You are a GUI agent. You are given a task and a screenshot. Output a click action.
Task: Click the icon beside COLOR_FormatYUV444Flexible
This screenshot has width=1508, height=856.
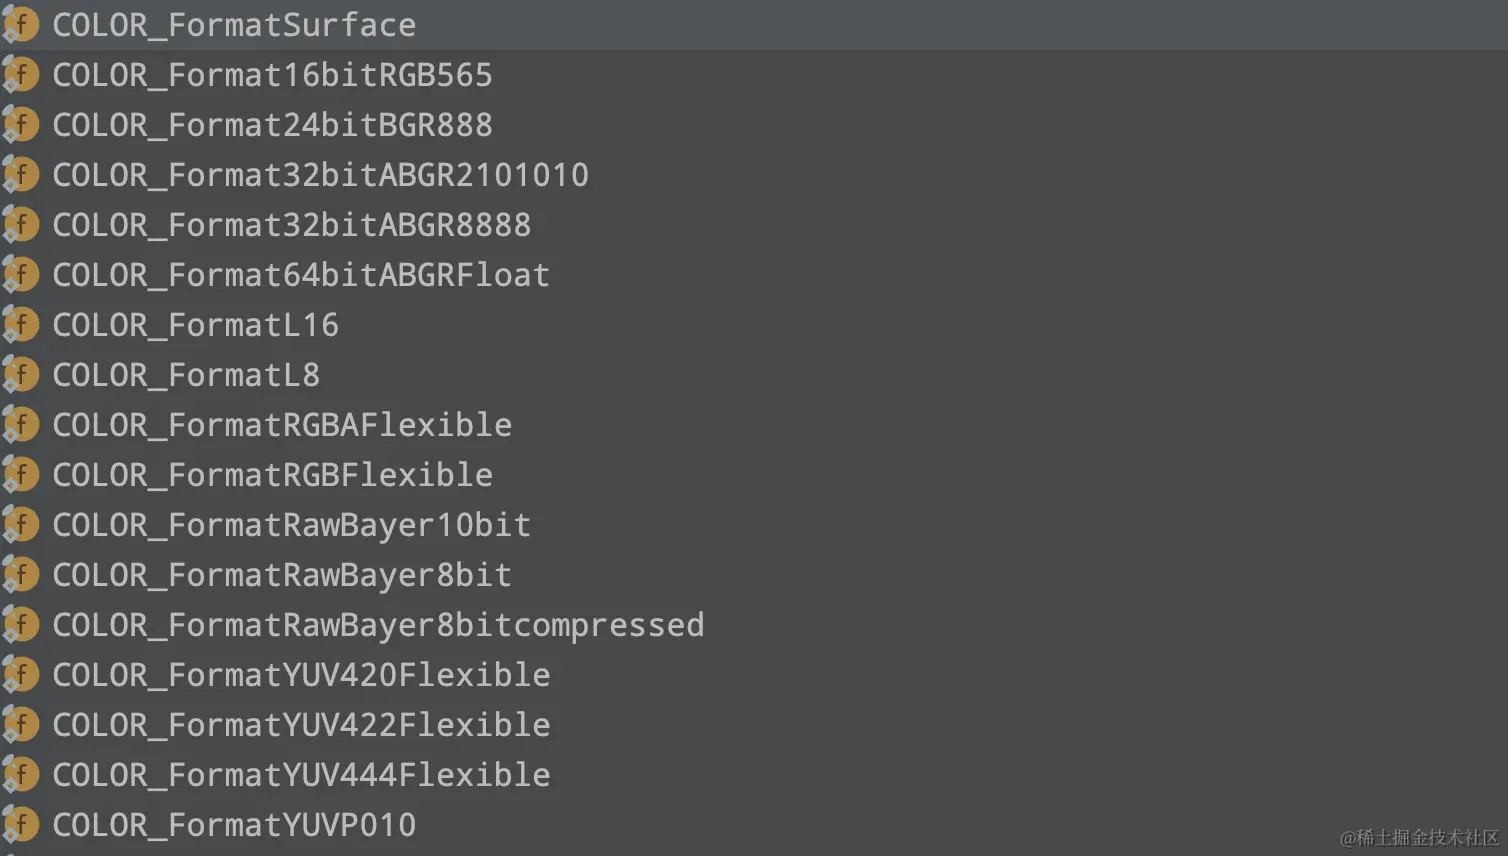(21, 775)
